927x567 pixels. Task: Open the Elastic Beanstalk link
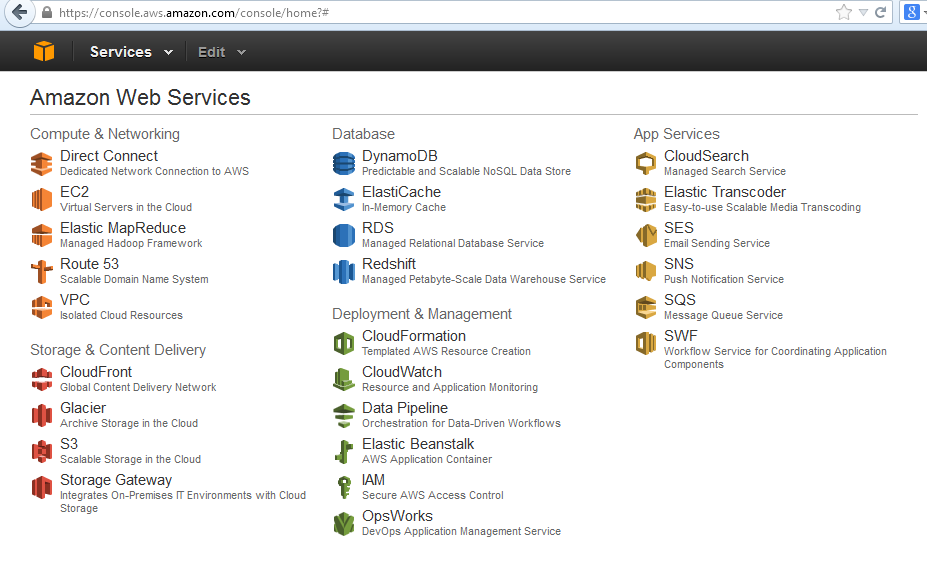click(x=418, y=445)
